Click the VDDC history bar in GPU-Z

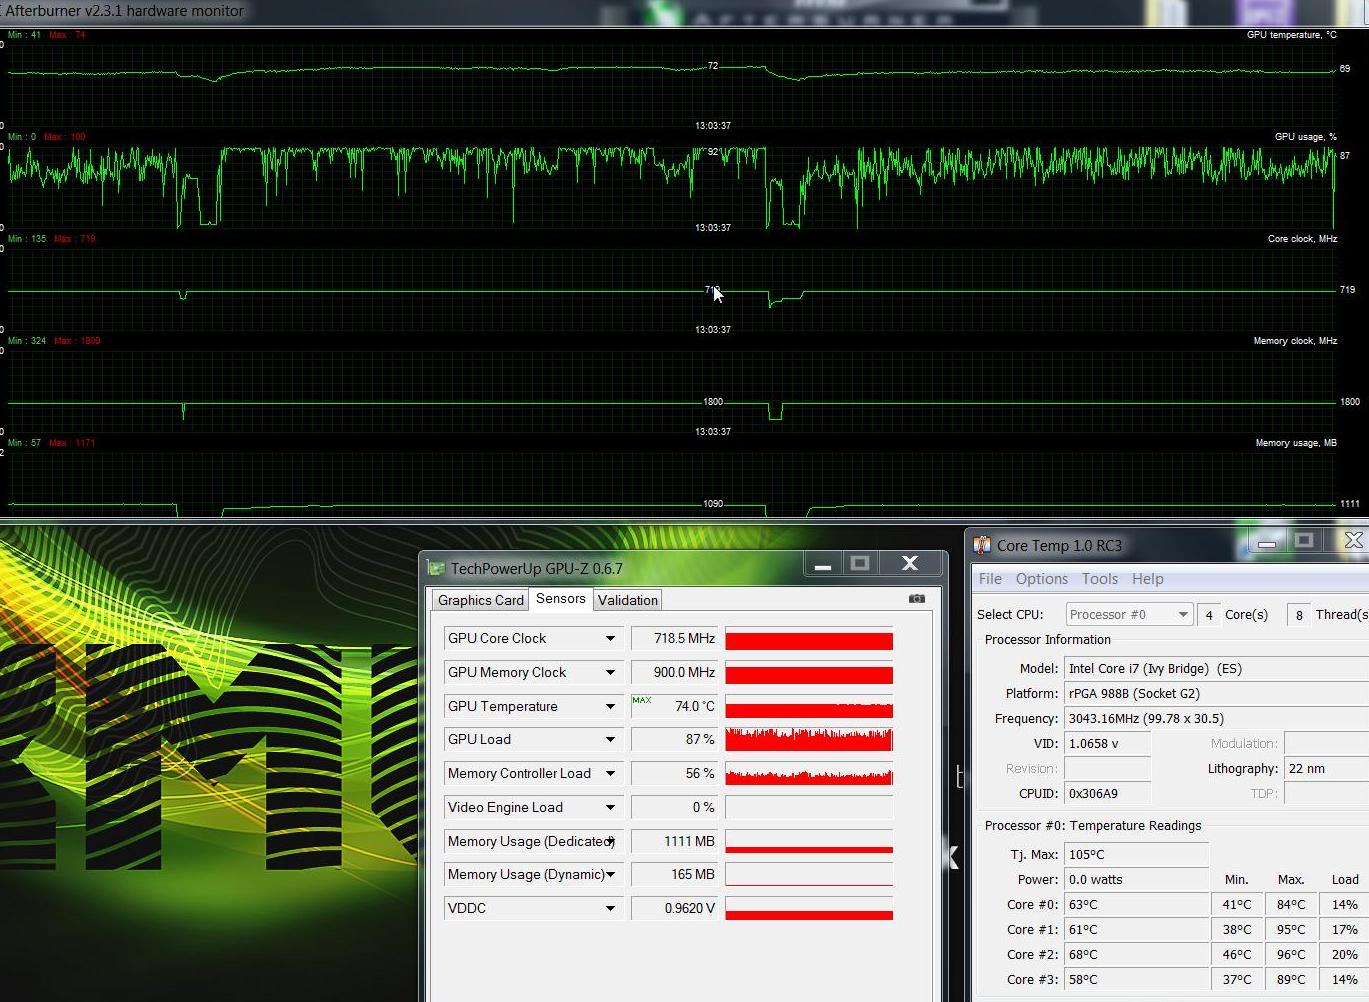(808, 908)
